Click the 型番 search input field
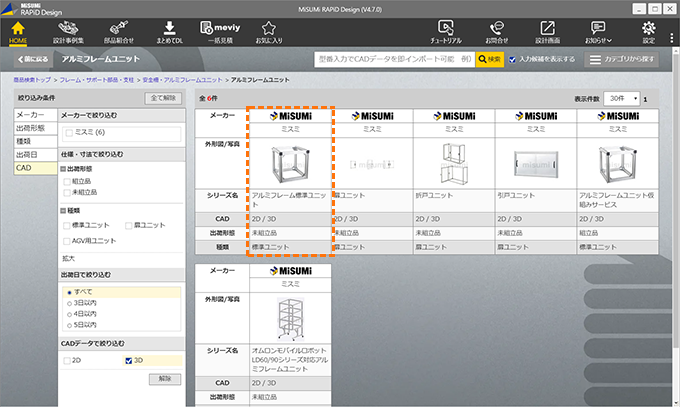This screenshot has width=680, height=407. pos(394,60)
